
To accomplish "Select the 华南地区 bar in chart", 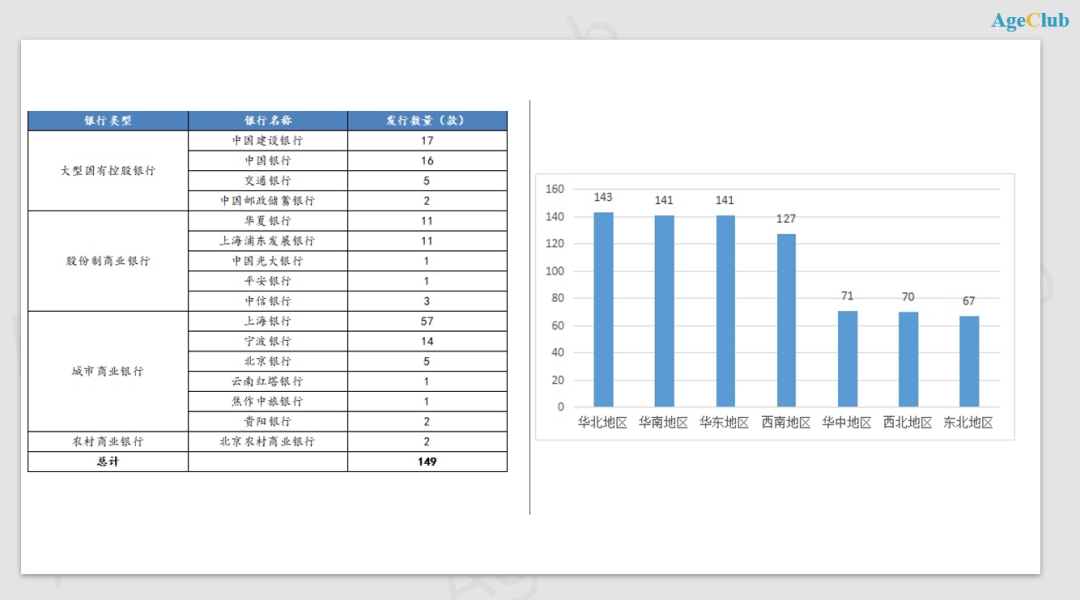I will click(664, 311).
